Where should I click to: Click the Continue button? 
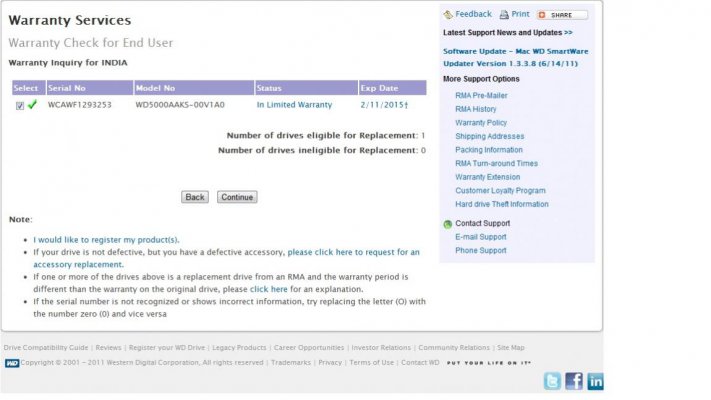coord(237,197)
